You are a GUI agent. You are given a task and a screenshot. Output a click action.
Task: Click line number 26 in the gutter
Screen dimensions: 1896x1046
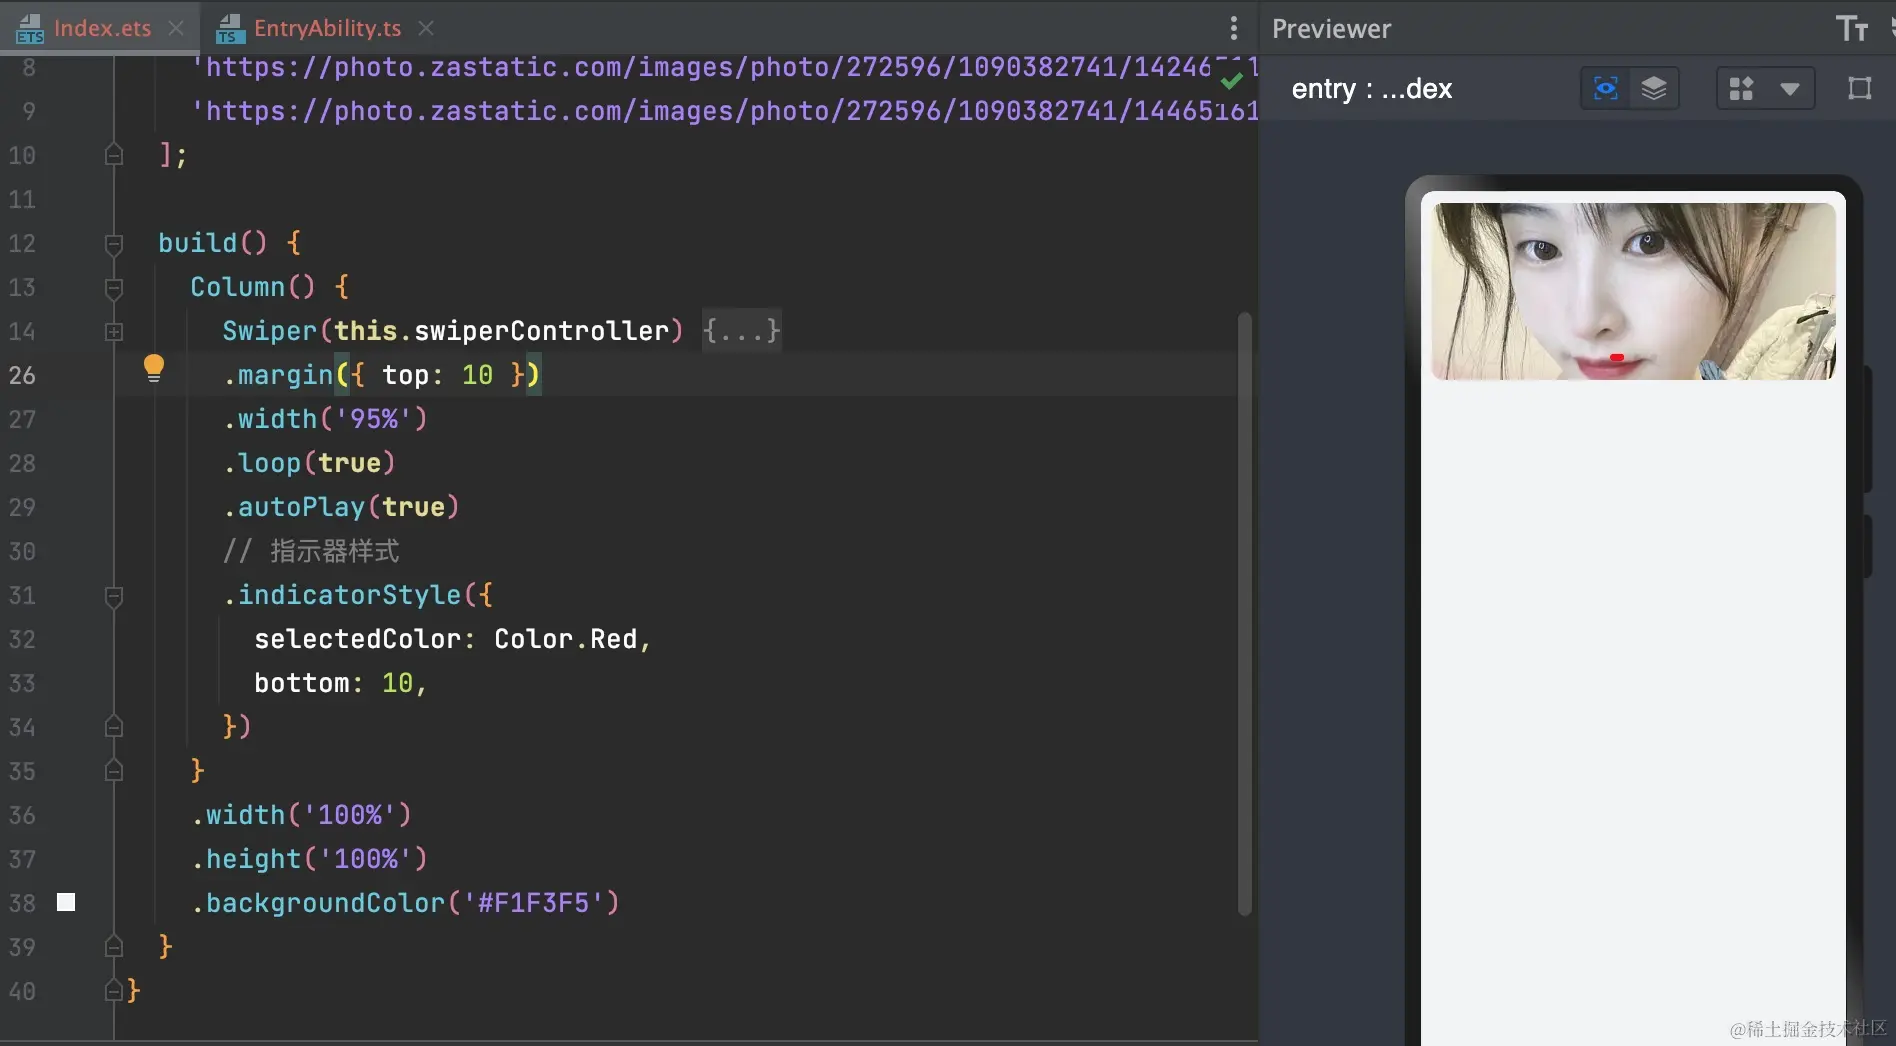22,375
